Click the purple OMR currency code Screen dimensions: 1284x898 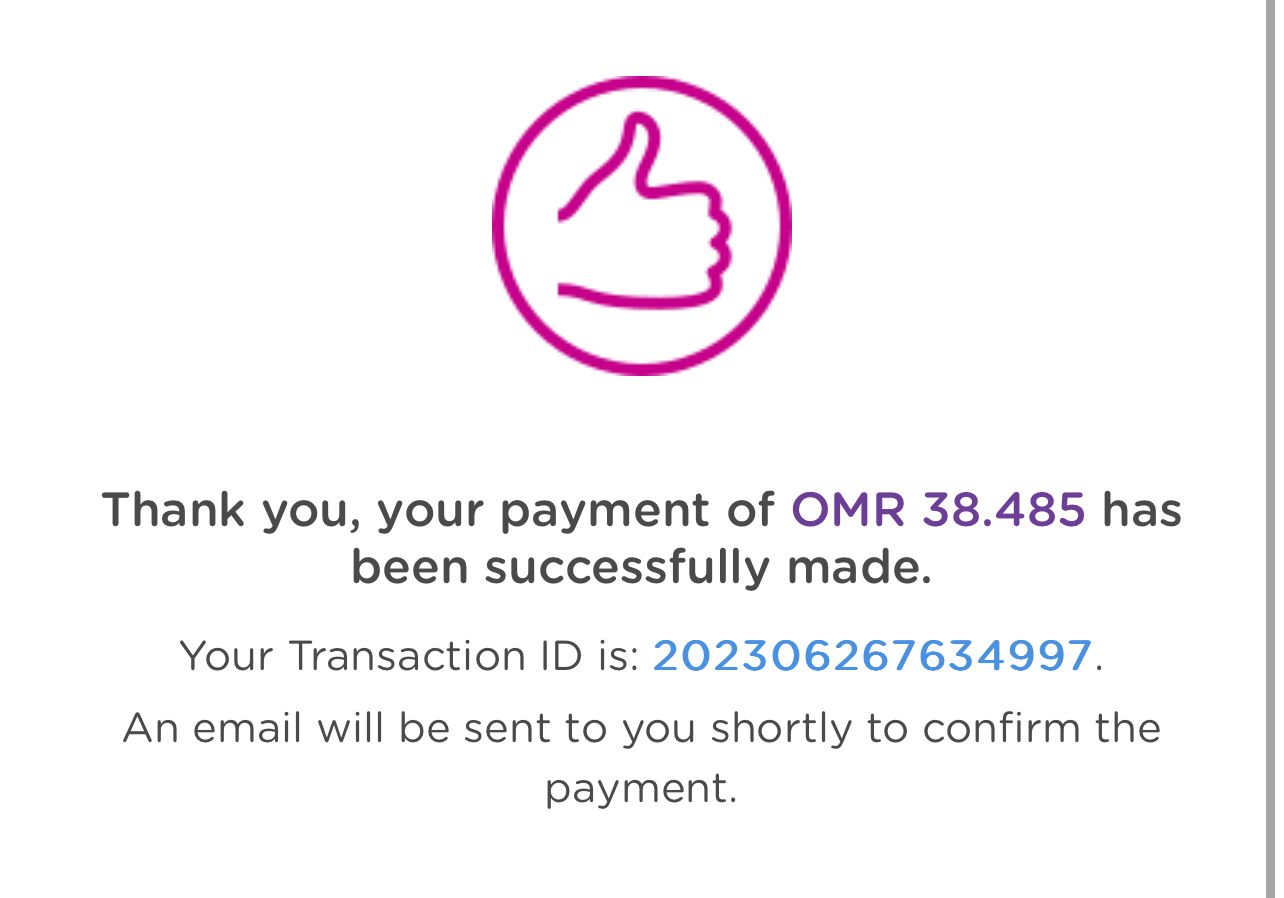point(847,509)
